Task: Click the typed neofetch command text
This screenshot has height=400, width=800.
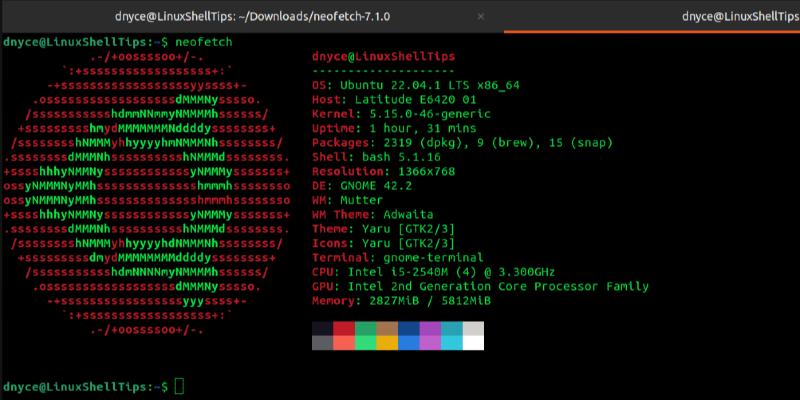Action: coord(203,42)
